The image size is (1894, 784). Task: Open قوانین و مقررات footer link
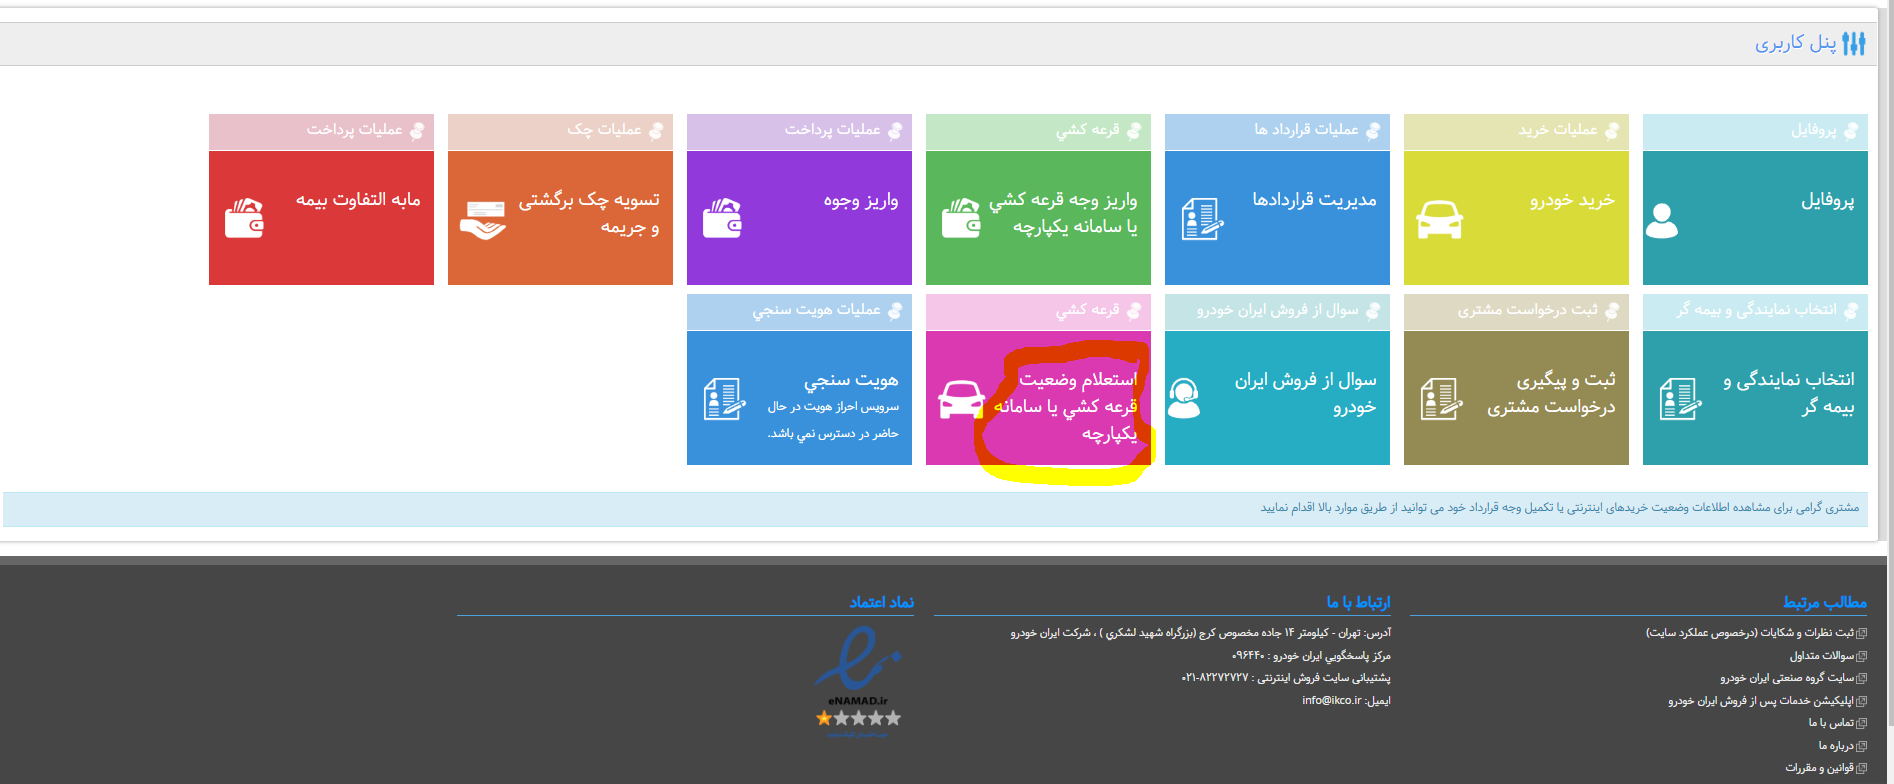(x=1820, y=768)
